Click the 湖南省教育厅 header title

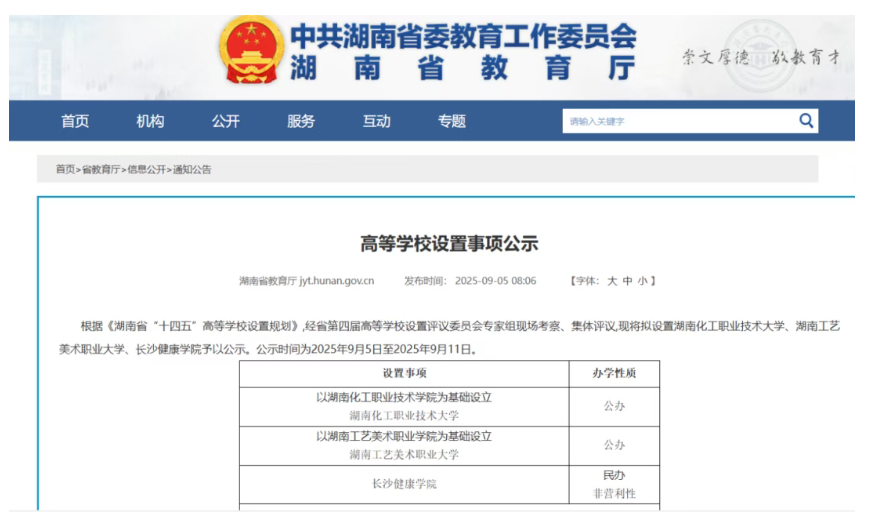[462, 68]
